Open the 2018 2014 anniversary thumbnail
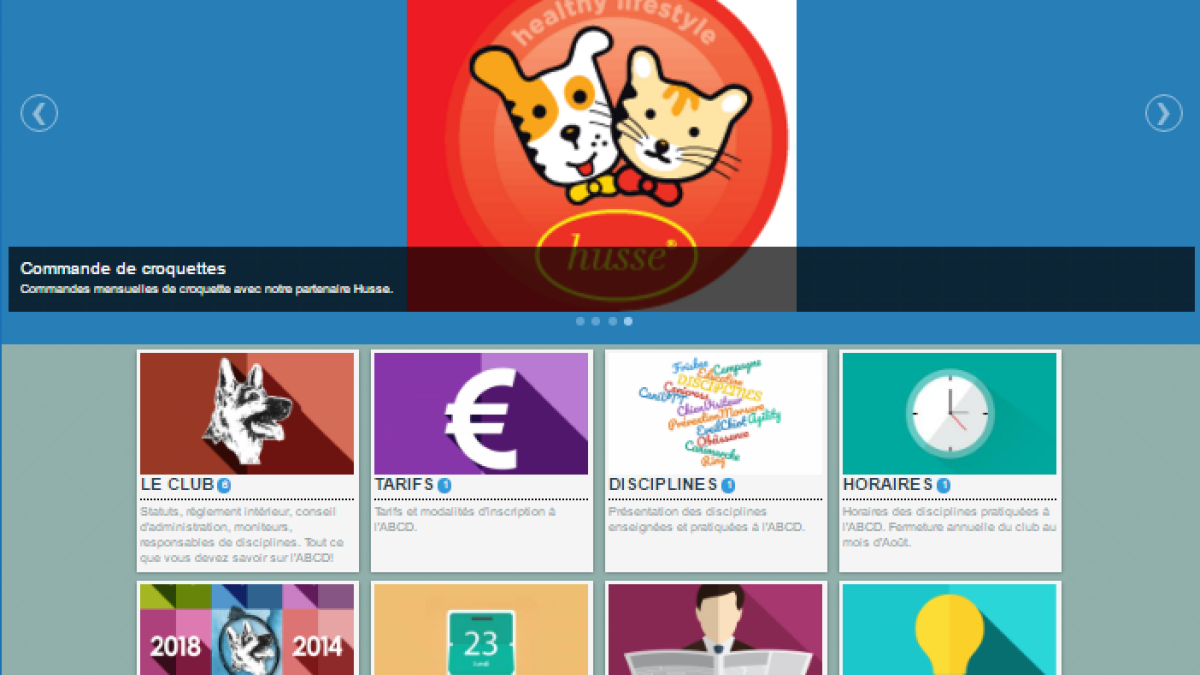 (247, 630)
